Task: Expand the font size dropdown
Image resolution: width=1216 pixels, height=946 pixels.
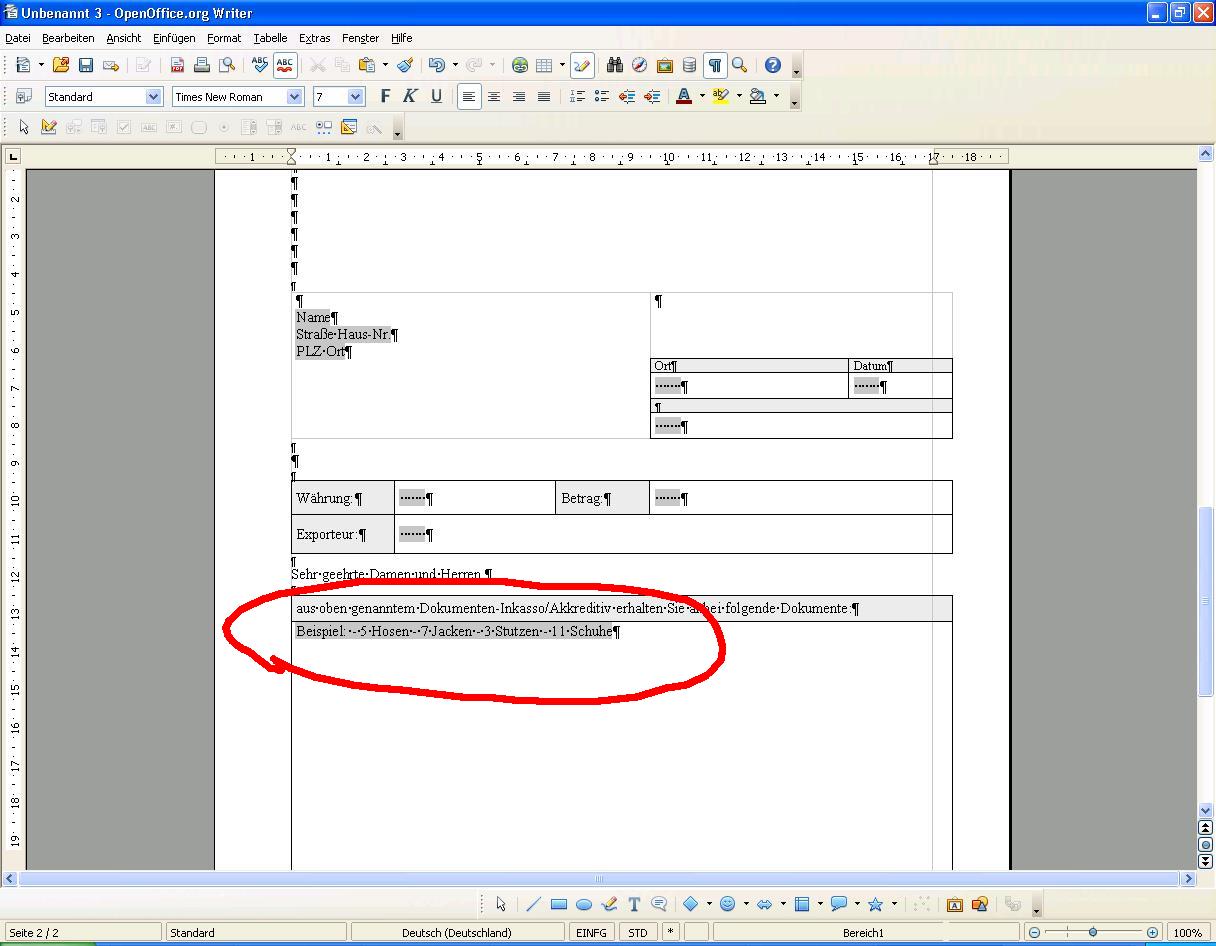Action: coord(355,97)
